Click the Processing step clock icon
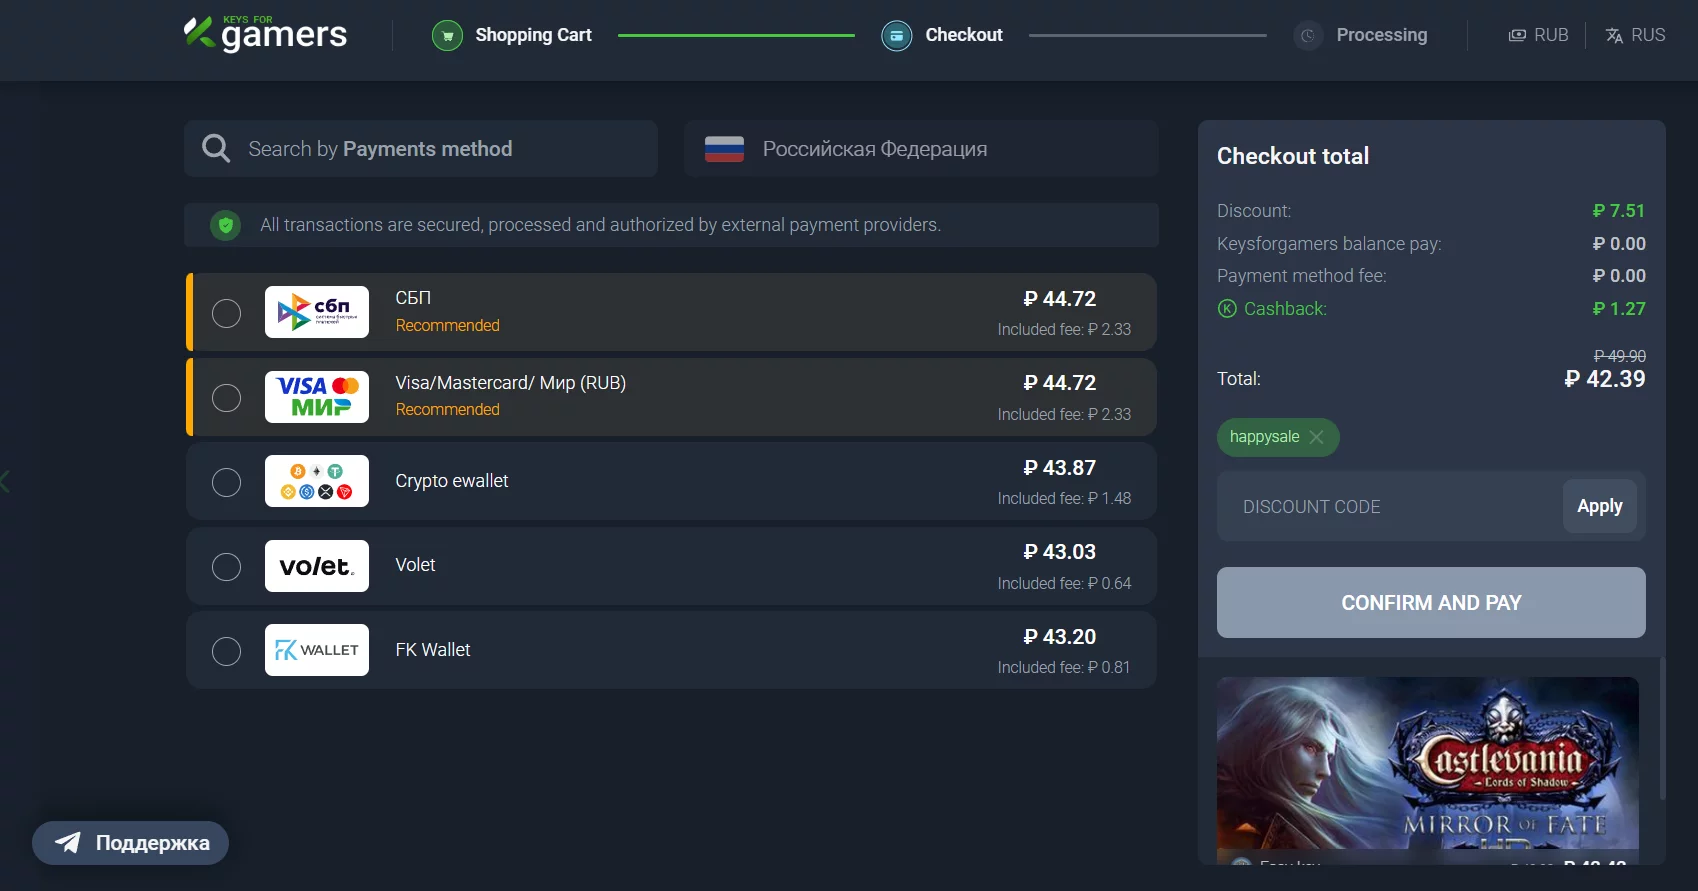 (x=1307, y=36)
